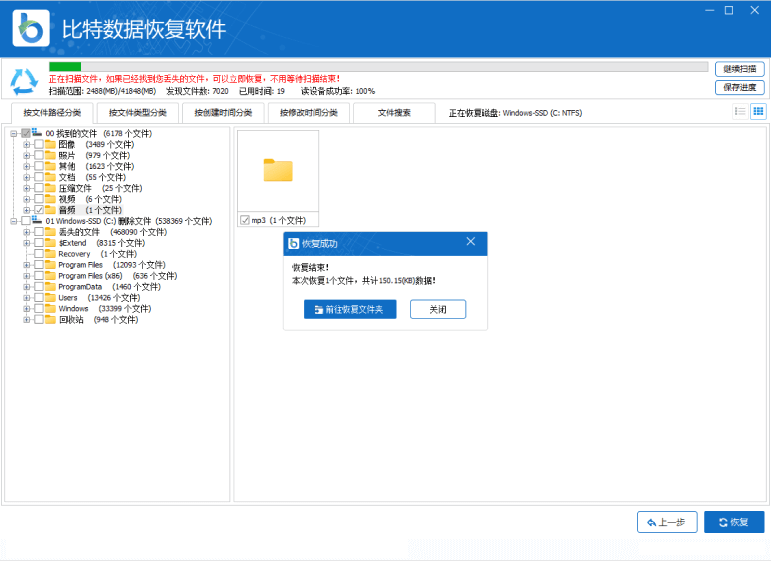772x561 pixels.
Task: Click drive icon of 01 Windows-SSD (C:)
Action: pyautogui.click(x=37, y=220)
